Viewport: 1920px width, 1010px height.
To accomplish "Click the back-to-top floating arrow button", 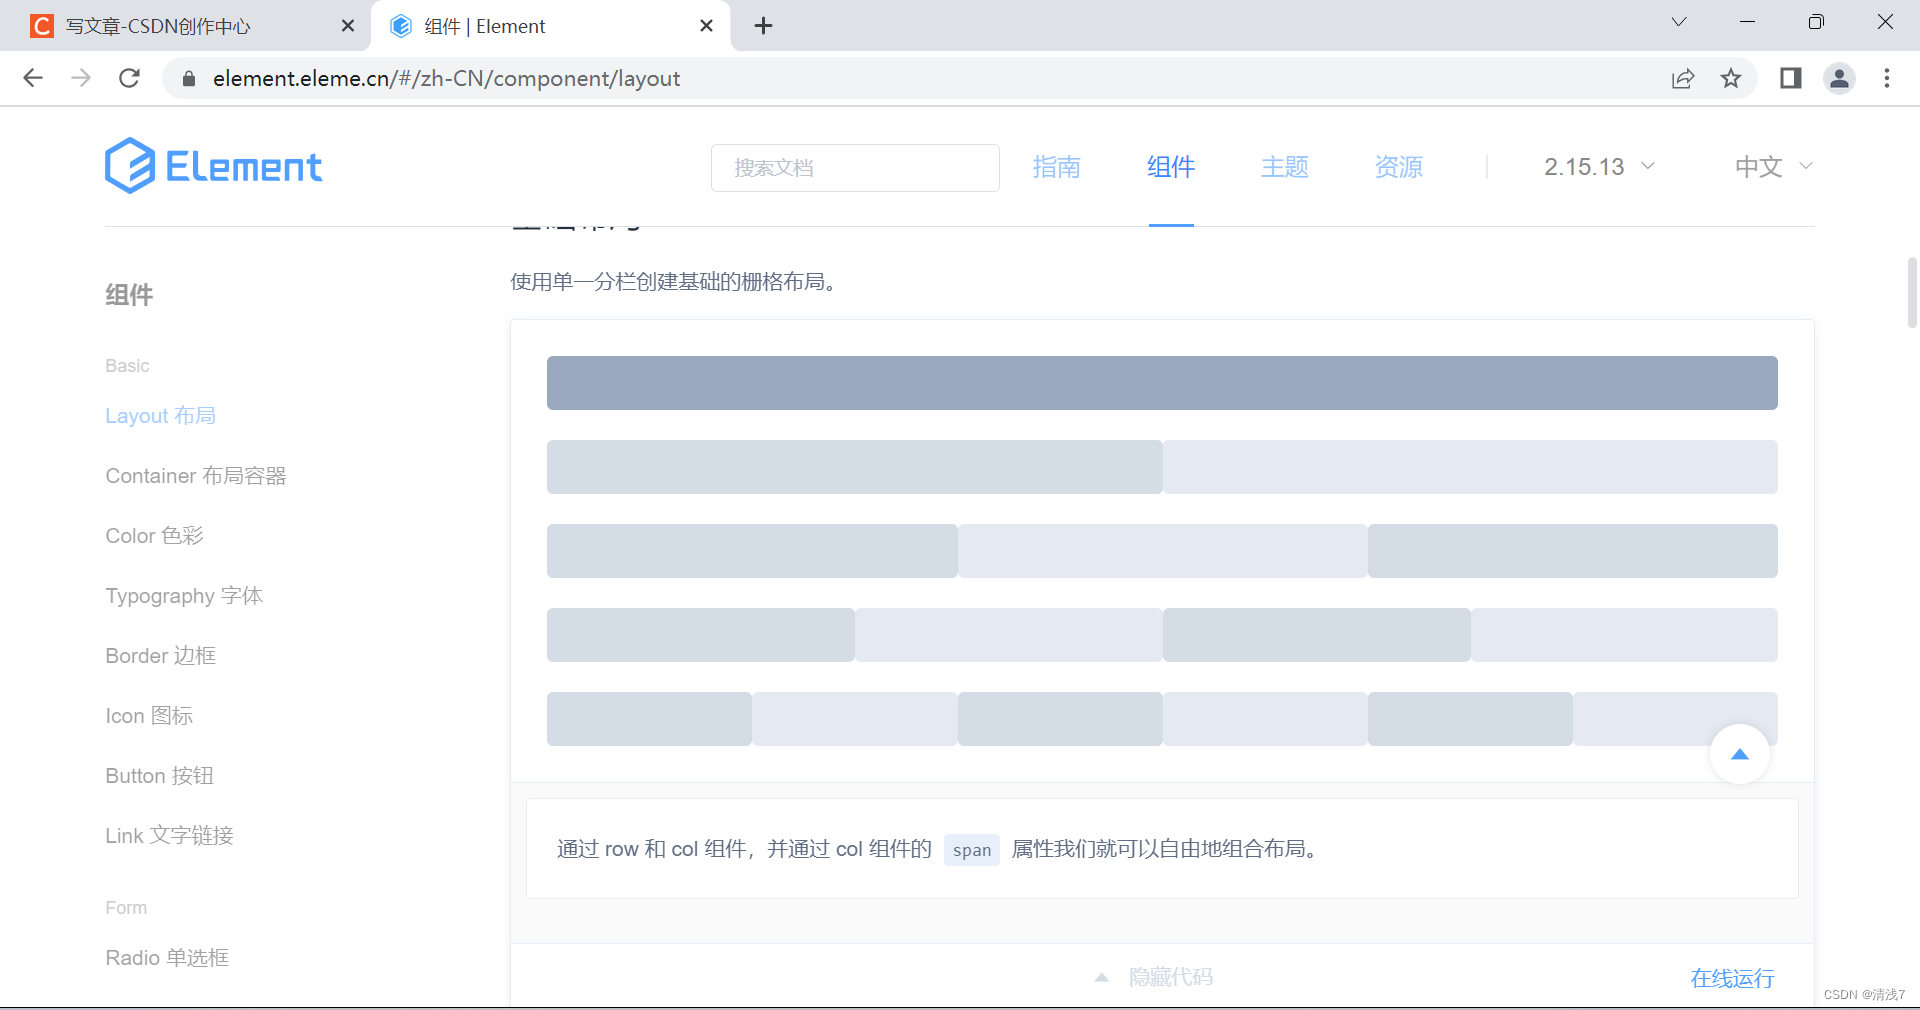I will click(1740, 755).
